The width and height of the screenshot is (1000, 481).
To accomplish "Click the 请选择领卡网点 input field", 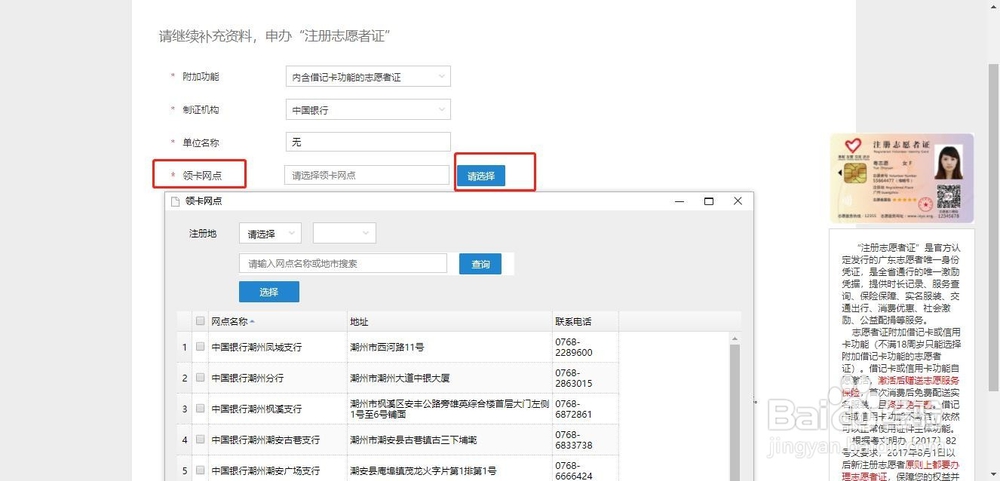I will pyautogui.click(x=367, y=175).
